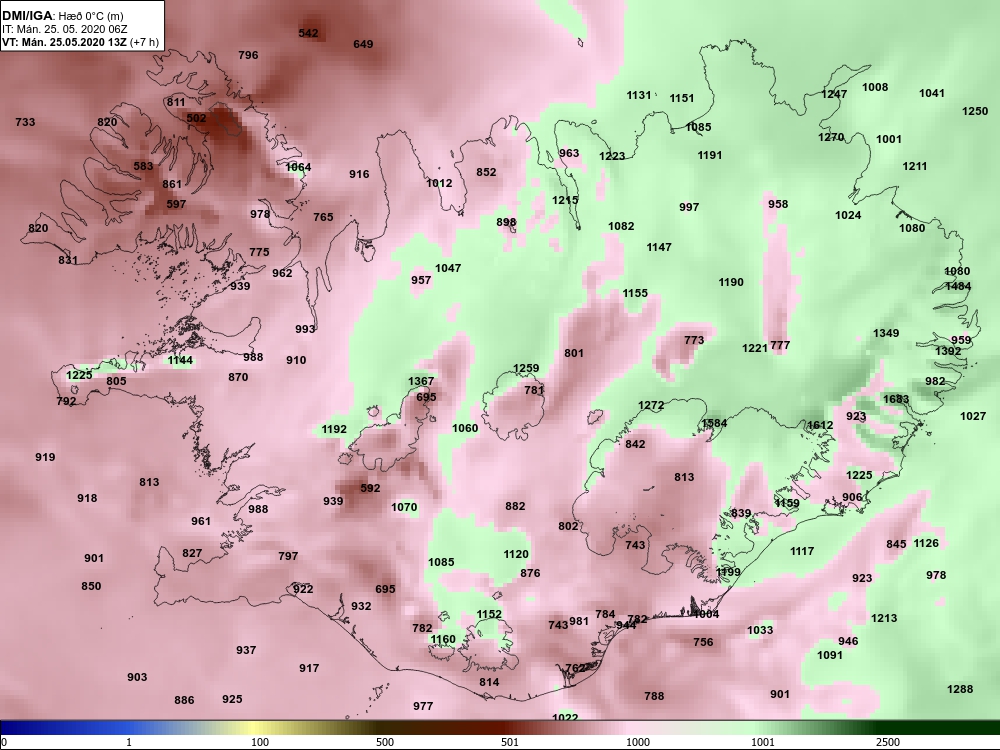Image resolution: width=1000 pixels, height=750 pixels.
Task: Click the map value 1047
Action: [x=448, y=268]
